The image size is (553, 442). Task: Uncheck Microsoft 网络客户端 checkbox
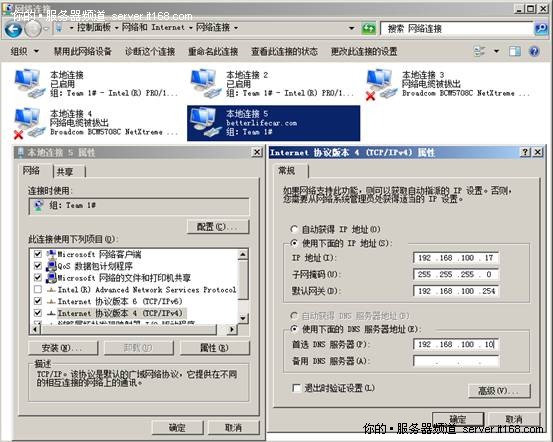38,254
